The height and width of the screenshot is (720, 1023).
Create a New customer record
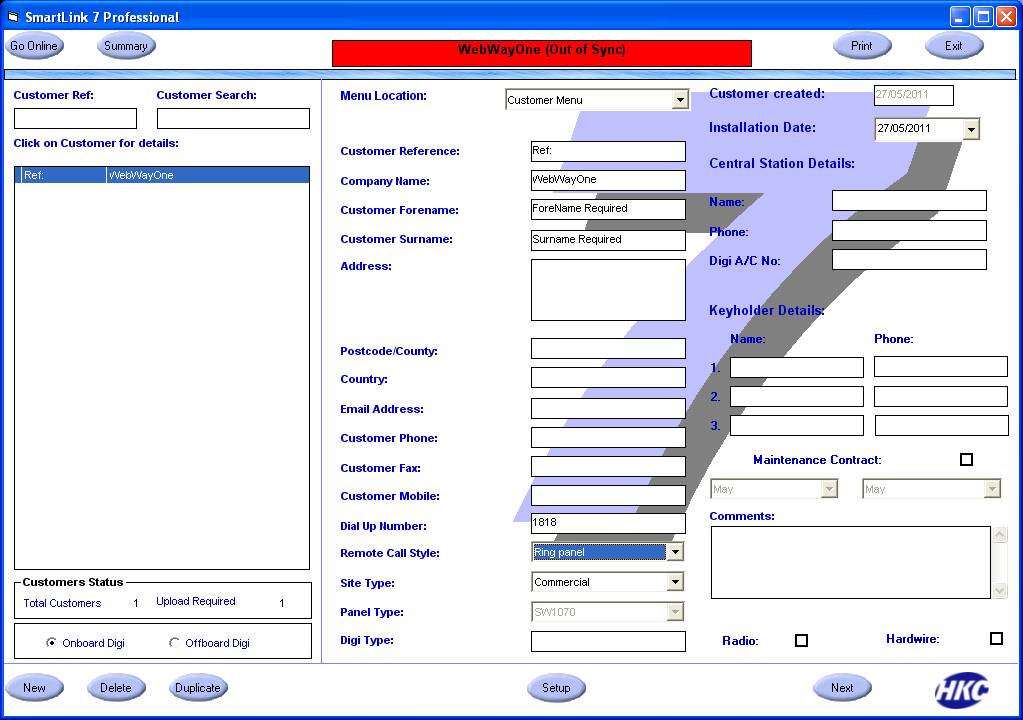[x=34, y=688]
